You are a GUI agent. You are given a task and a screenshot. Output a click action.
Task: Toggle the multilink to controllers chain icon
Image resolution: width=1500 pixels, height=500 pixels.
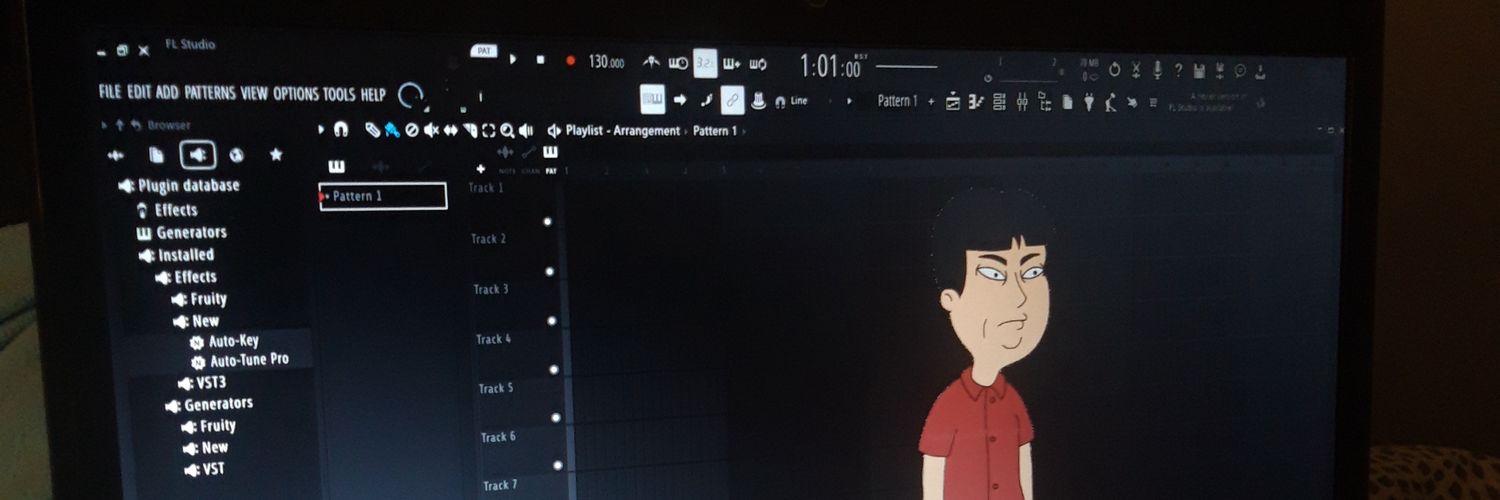click(732, 100)
